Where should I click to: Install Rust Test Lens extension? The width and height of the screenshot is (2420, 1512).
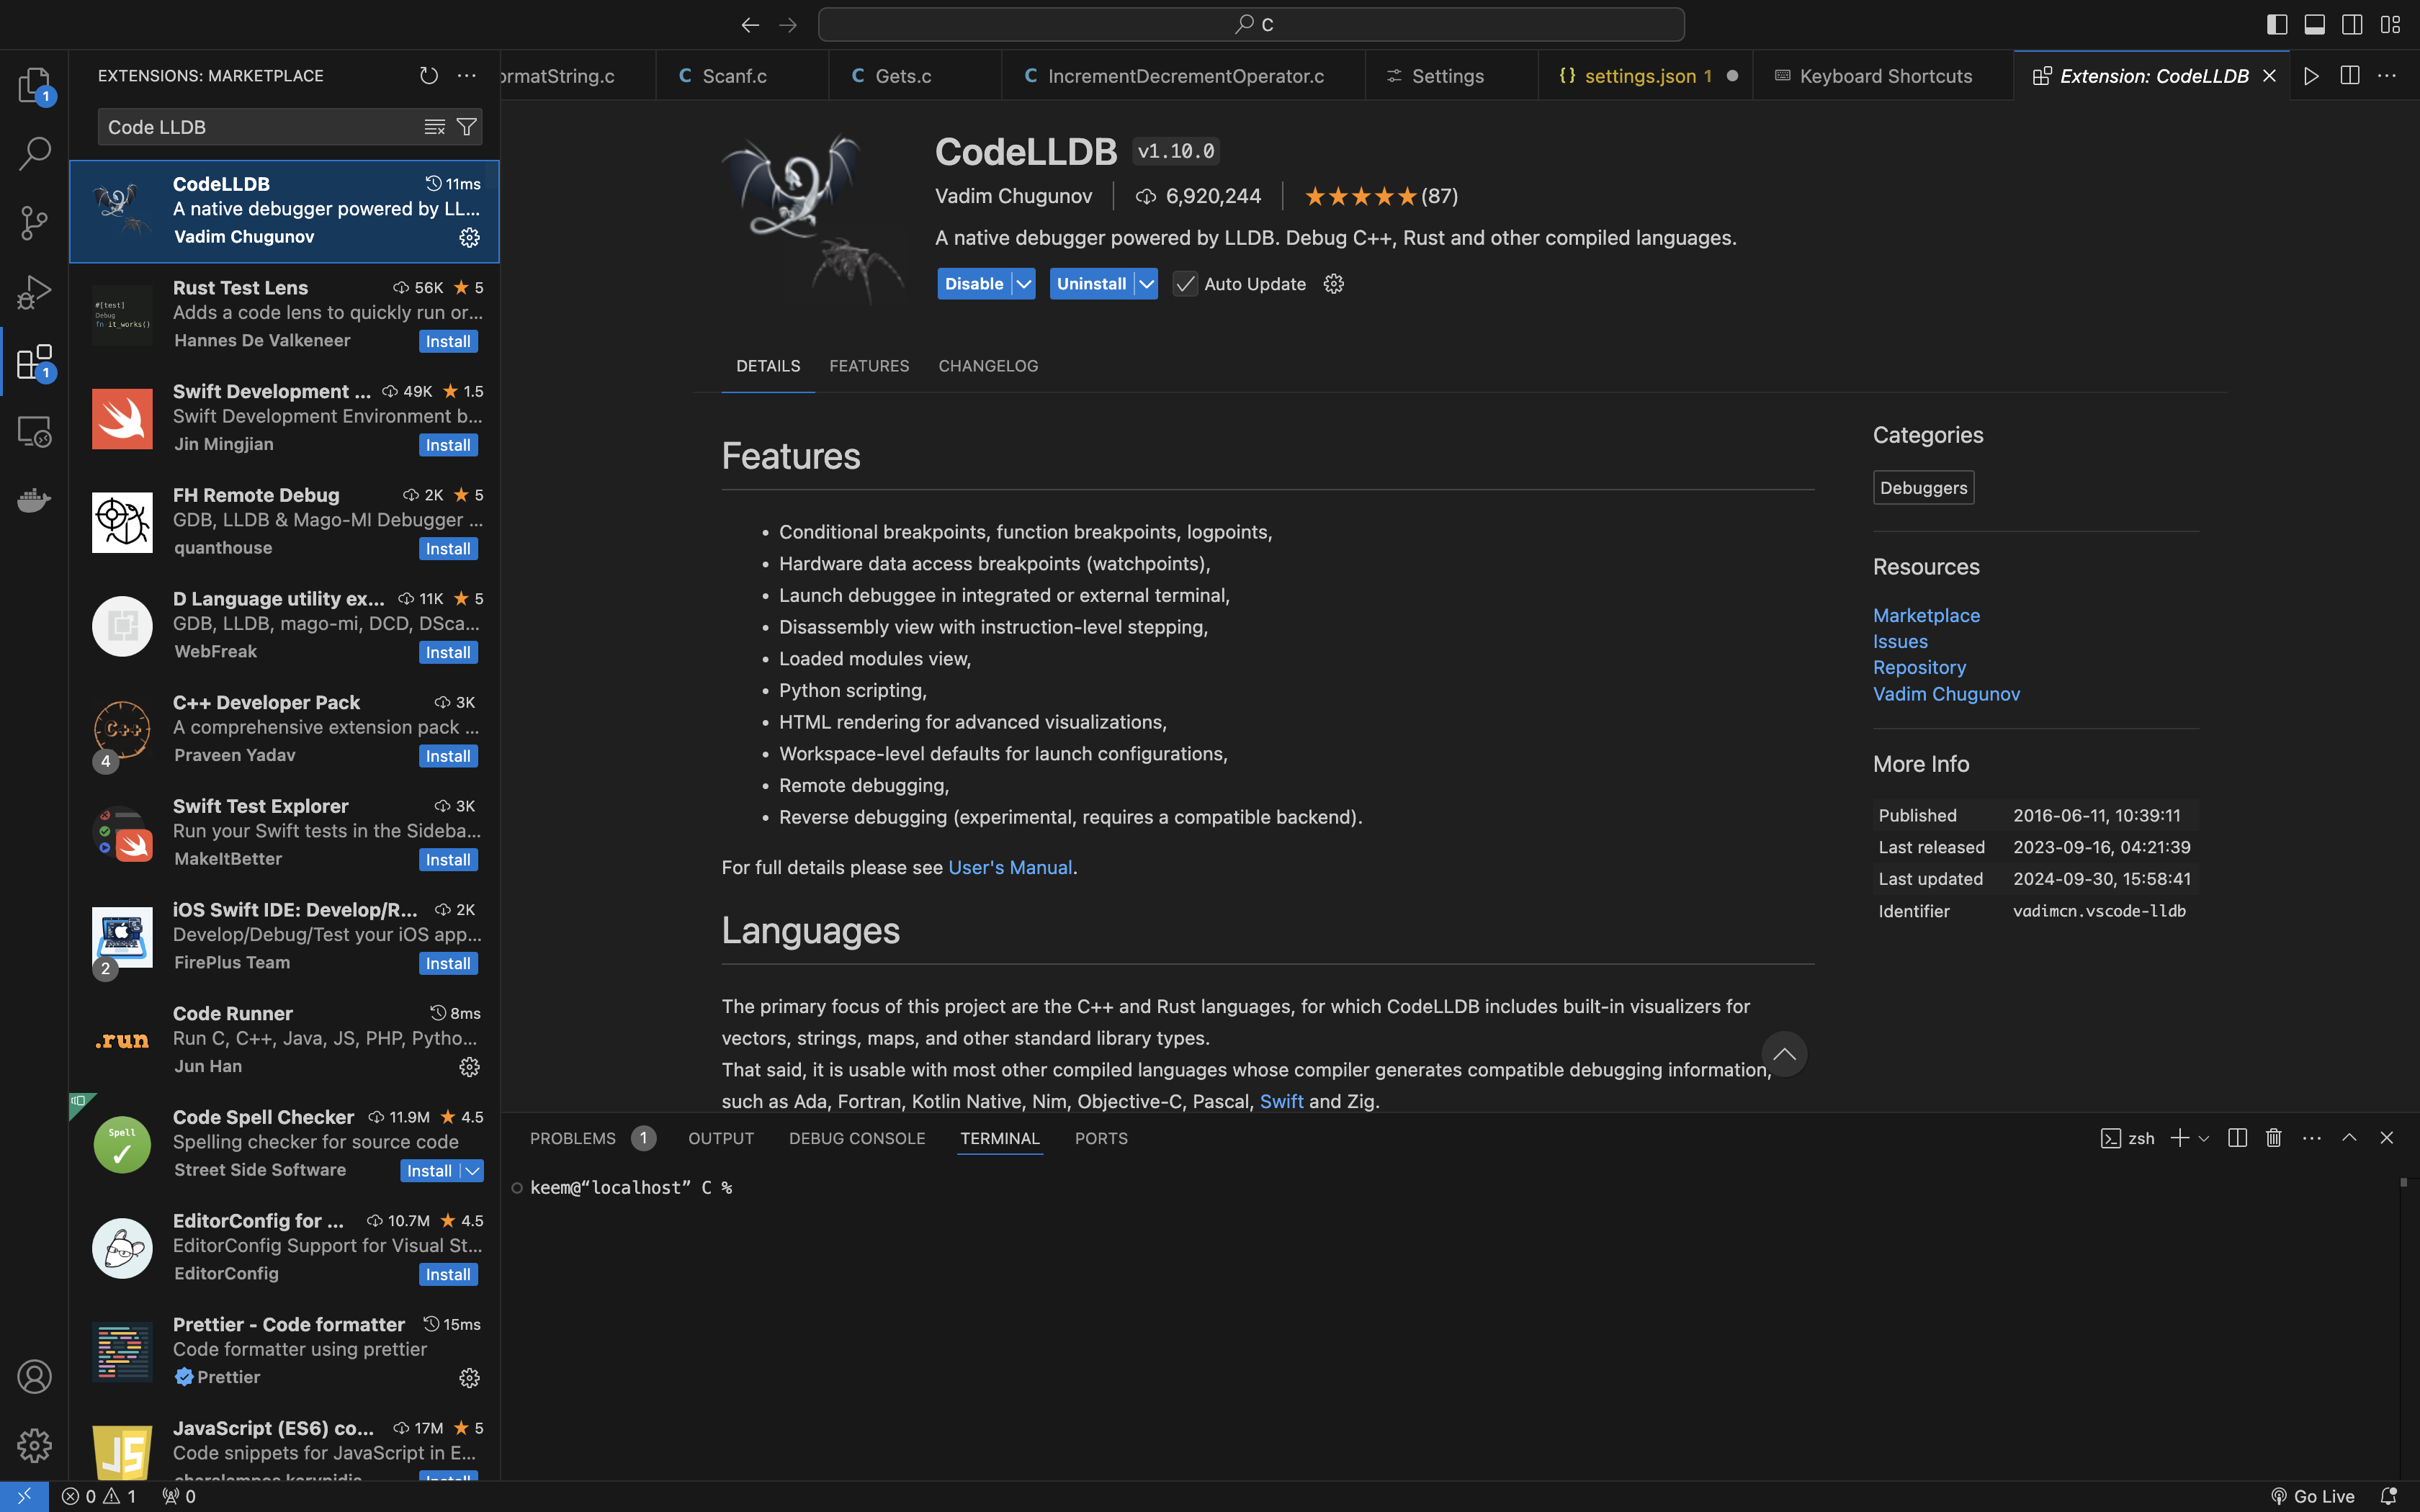tap(448, 342)
